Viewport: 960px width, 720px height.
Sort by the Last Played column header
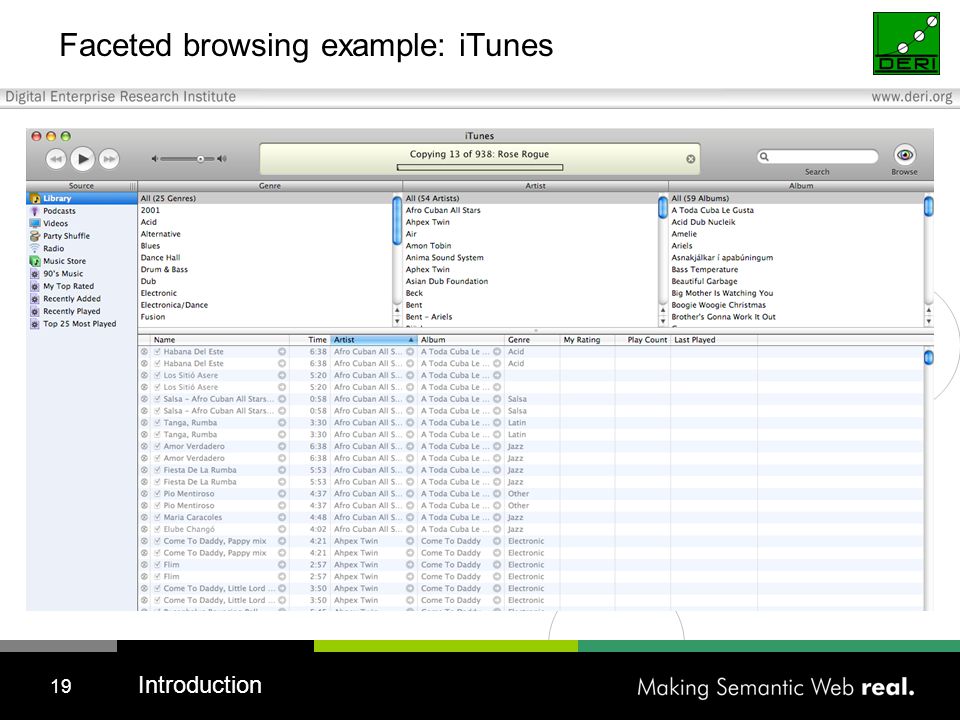pyautogui.click(x=714, y=340)
